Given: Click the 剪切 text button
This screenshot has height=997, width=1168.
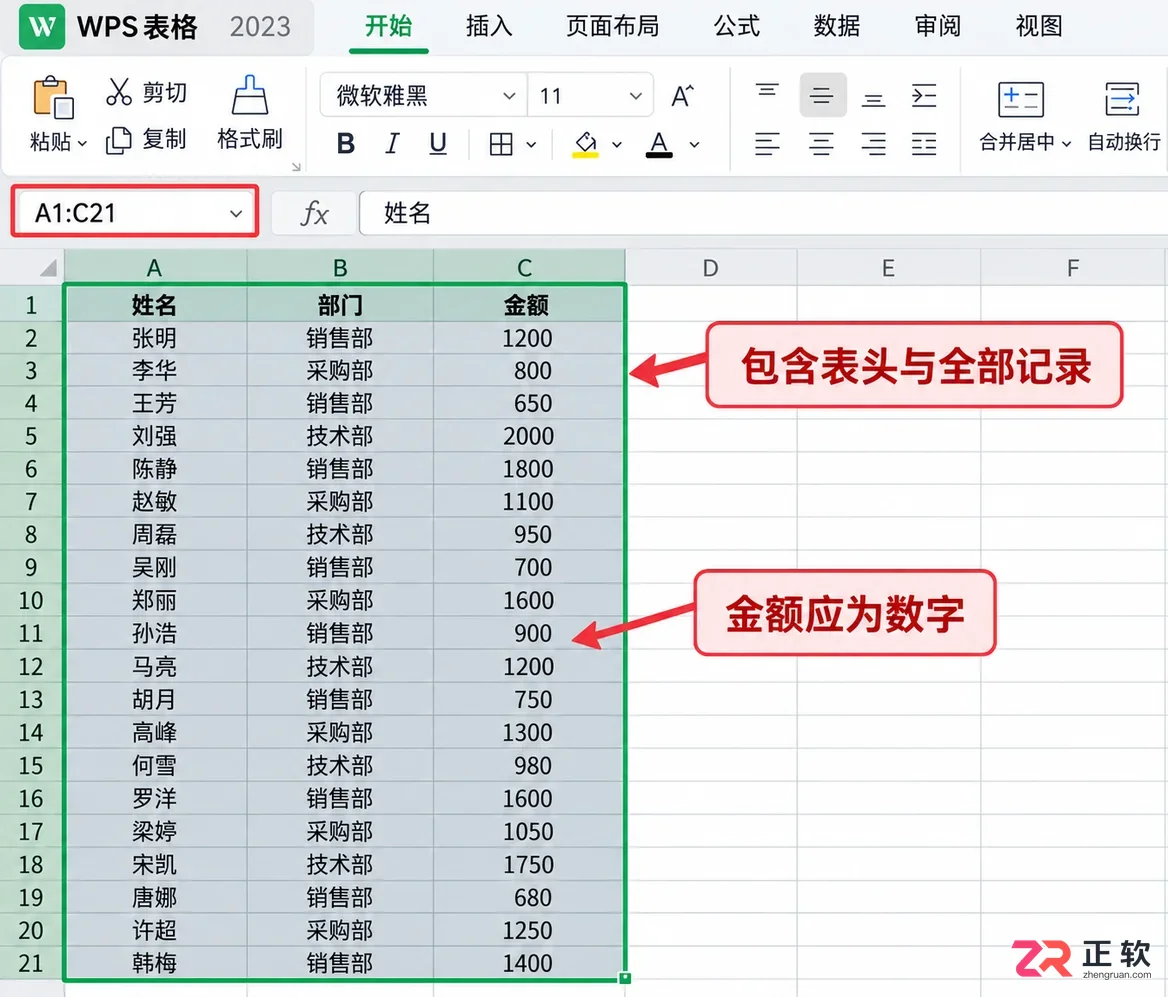Looking at the screenshot, I should [165, 92].
